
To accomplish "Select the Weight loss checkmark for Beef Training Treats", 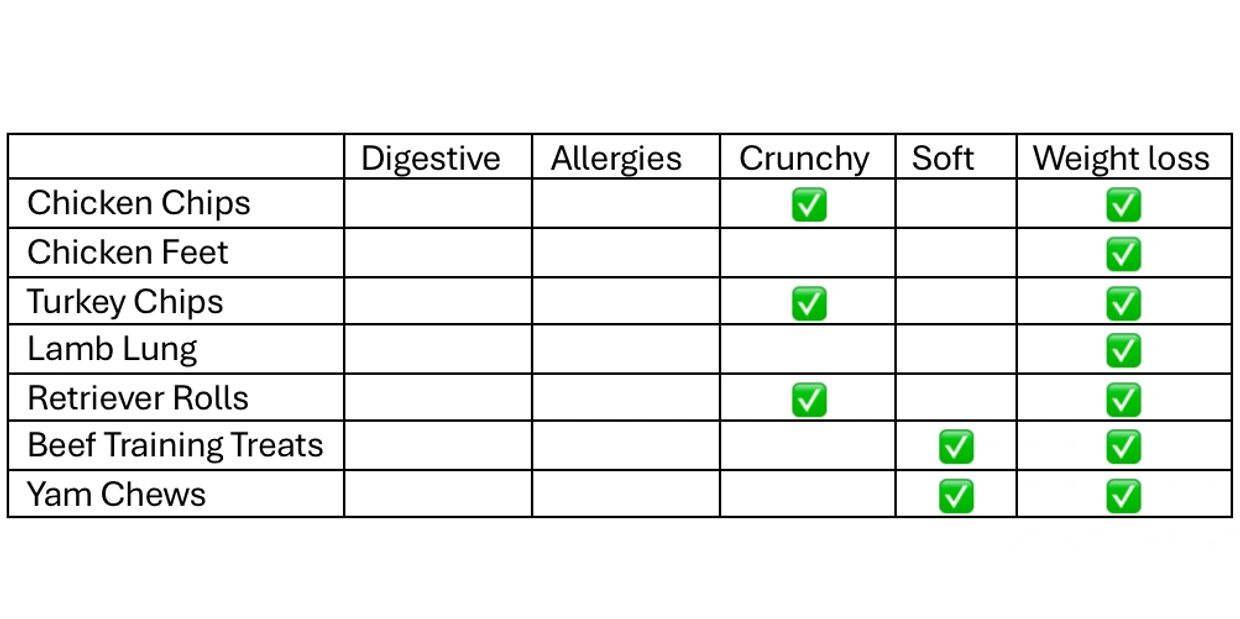I will point(1123,446).
